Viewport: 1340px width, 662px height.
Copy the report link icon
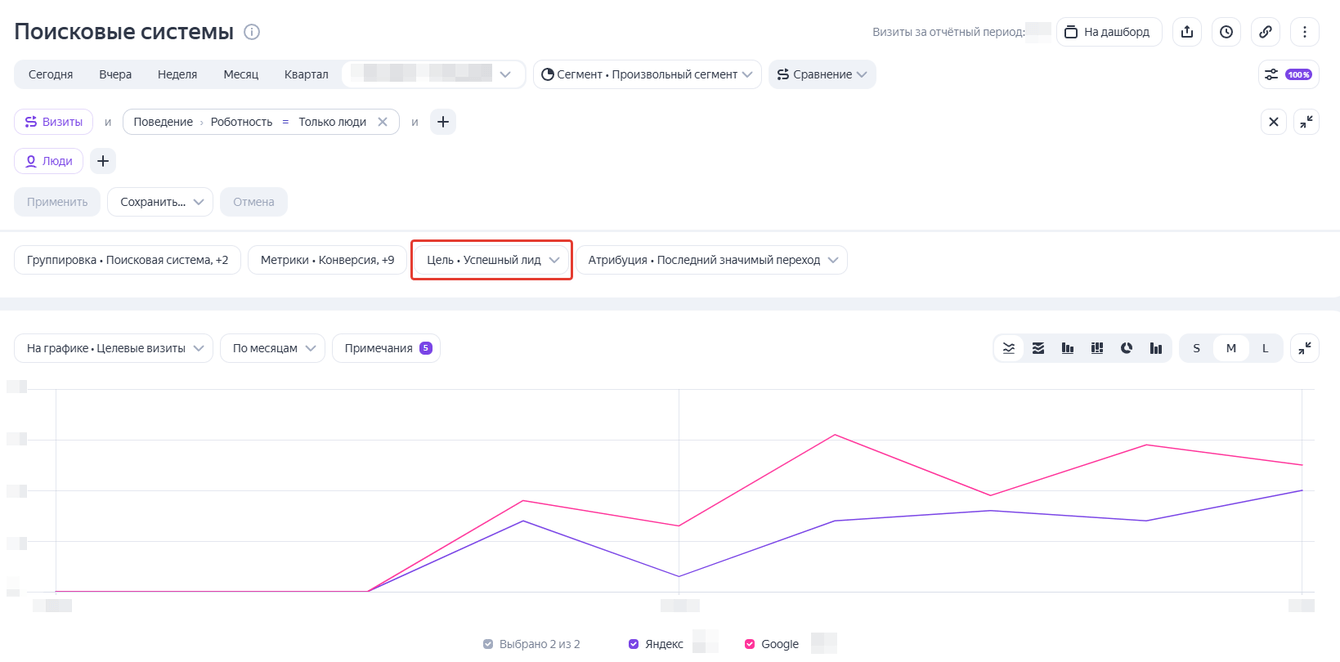pos(1265,32)
